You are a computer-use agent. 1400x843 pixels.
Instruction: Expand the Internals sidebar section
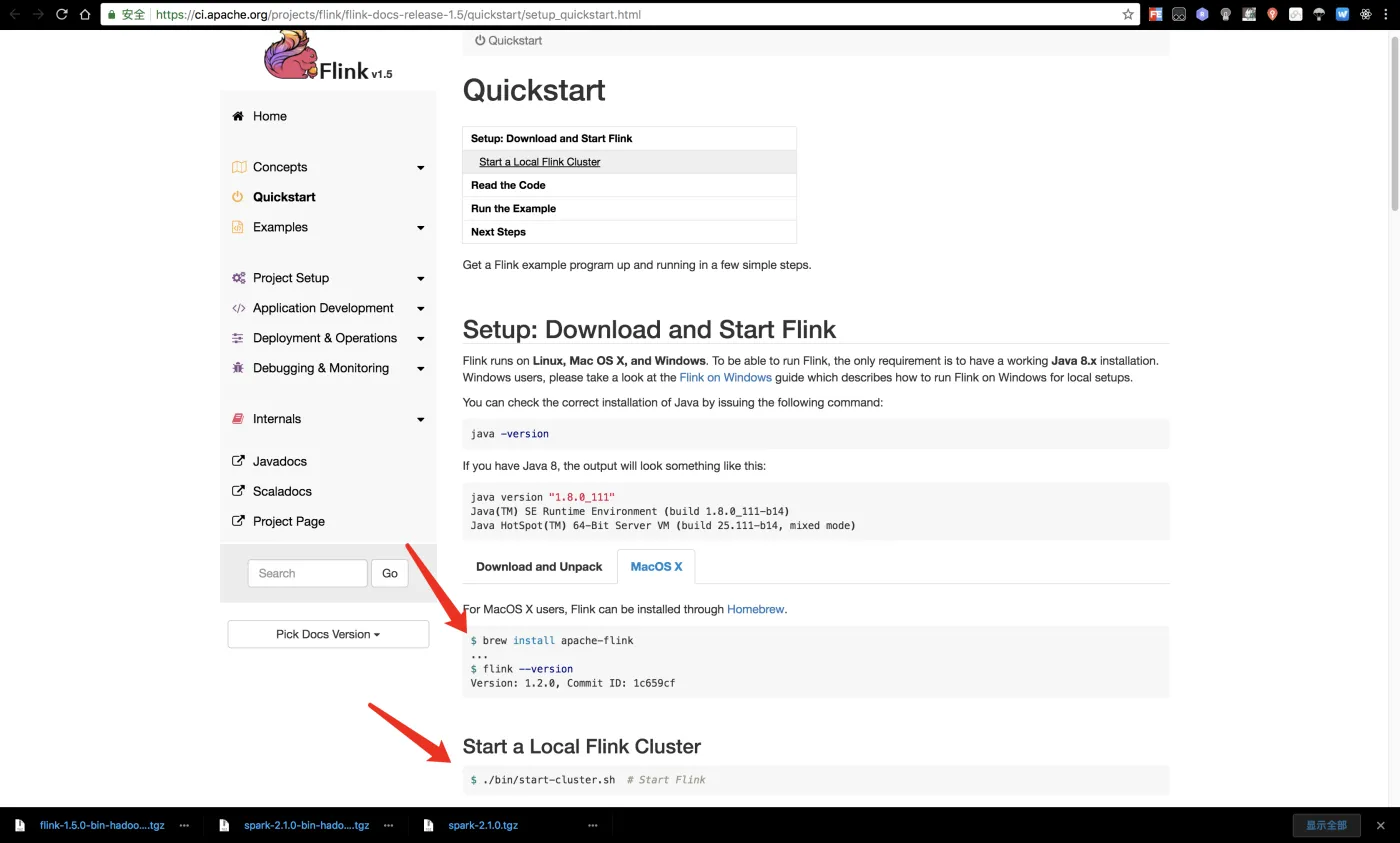click(421, 420)
